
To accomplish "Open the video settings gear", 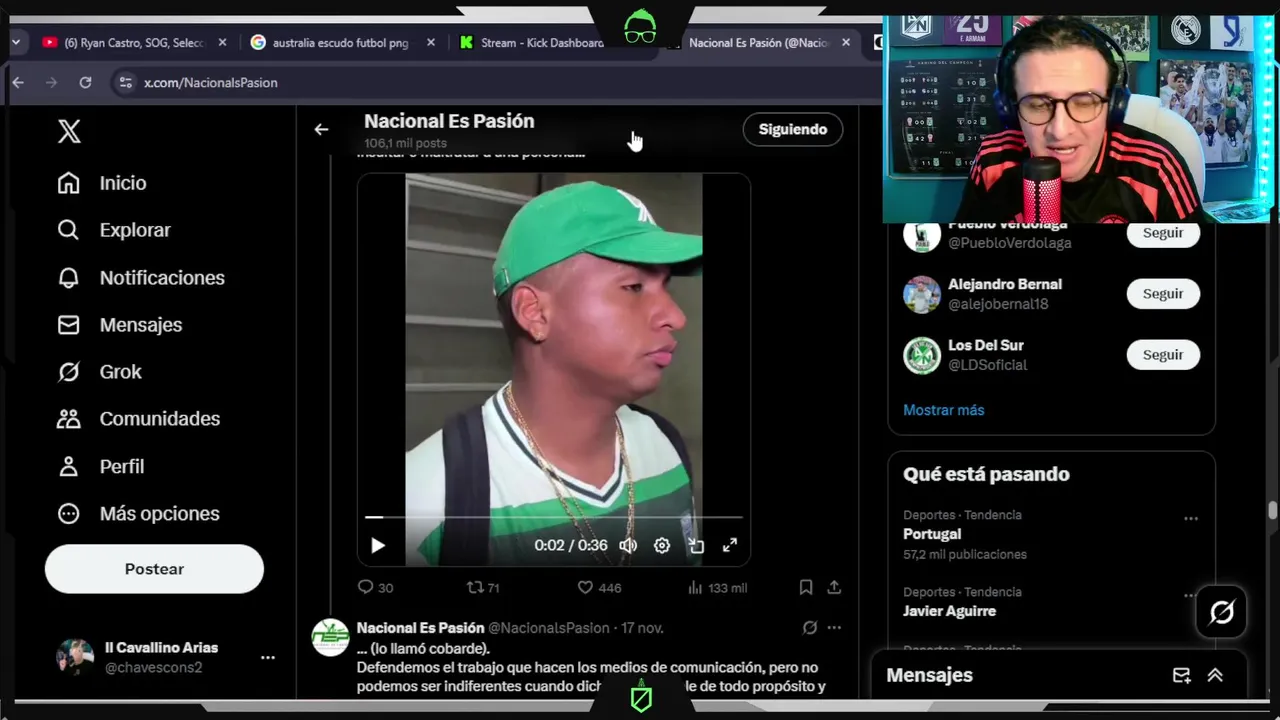I will (x=662, y=545).
